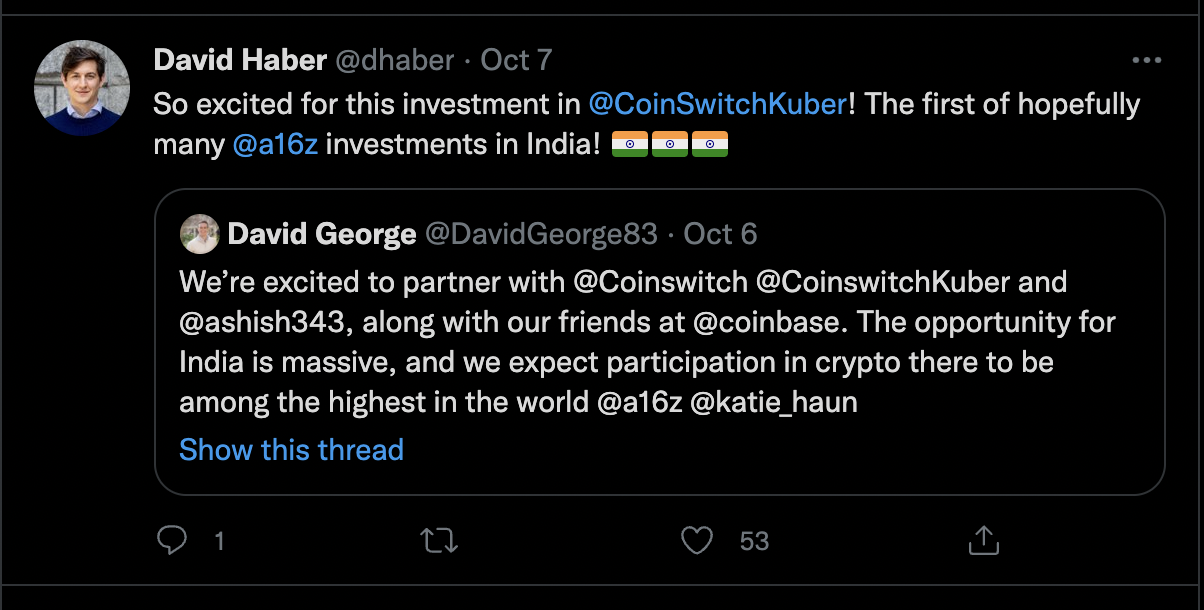Click the @DavidGeorge83 handle
Image resolution: width=1204 pixels, height=610 pixels.
click(541, 235)
